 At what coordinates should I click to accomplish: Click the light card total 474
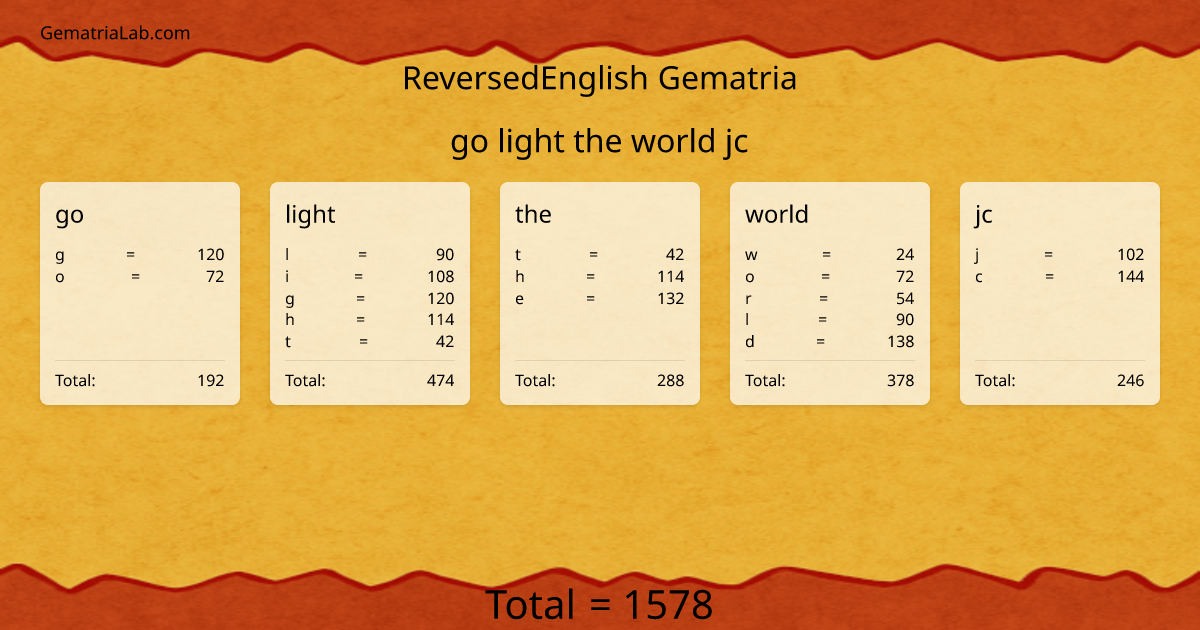[441, 380]
